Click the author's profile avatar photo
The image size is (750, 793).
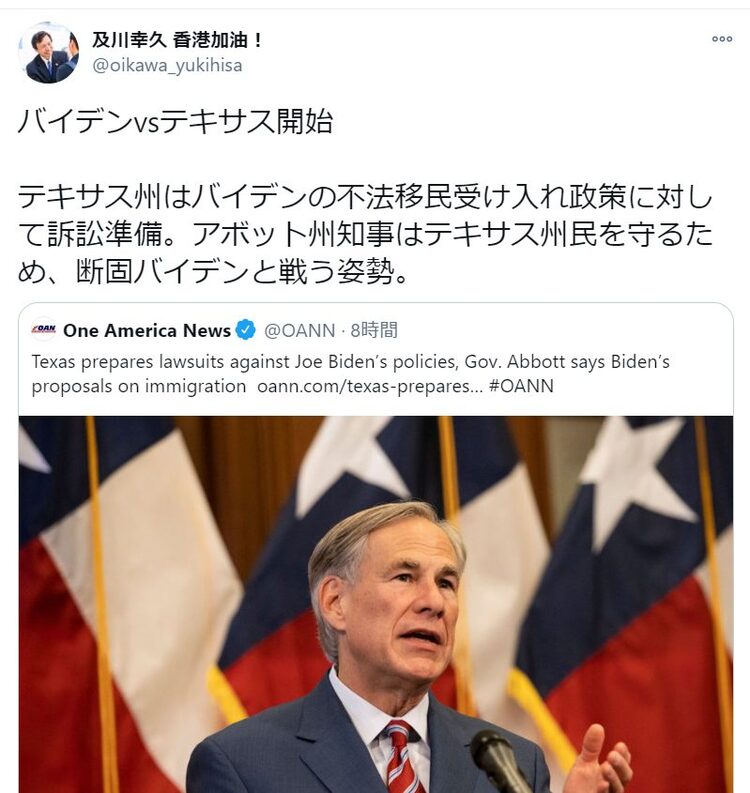click(49, 53)
